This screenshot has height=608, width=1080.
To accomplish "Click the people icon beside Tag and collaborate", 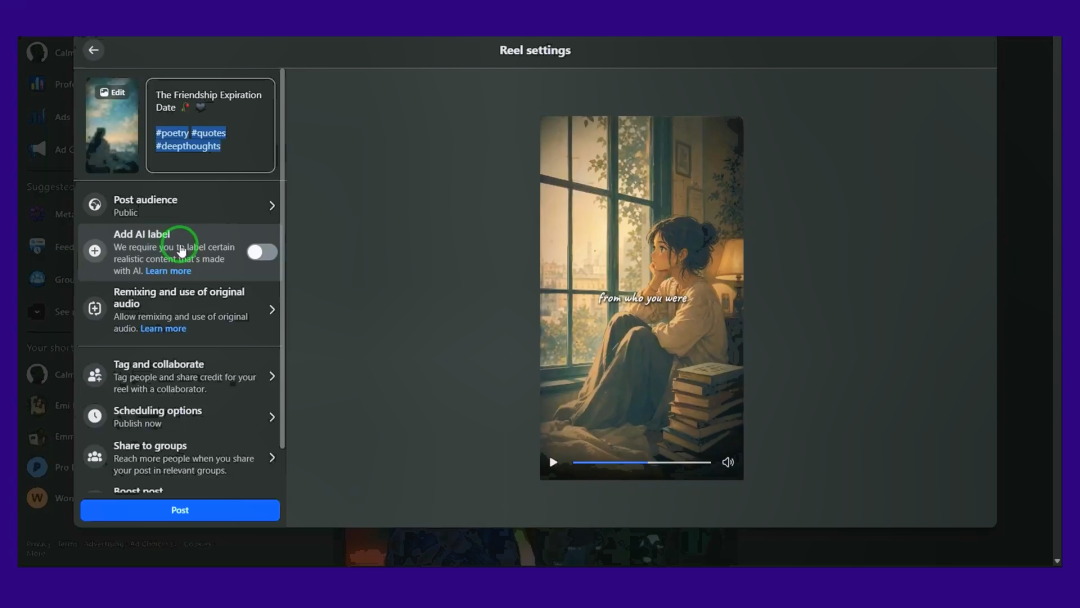I will click(94, 375).
